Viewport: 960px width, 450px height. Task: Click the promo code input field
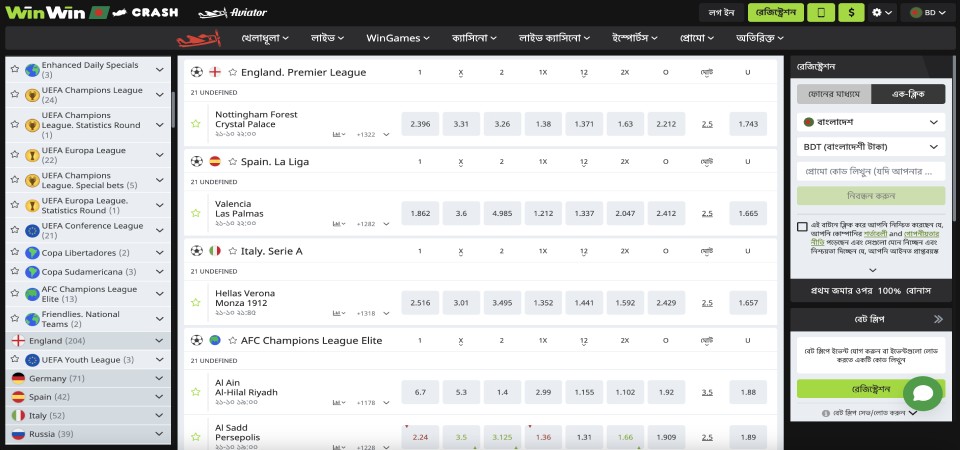[x=871, y=171]
